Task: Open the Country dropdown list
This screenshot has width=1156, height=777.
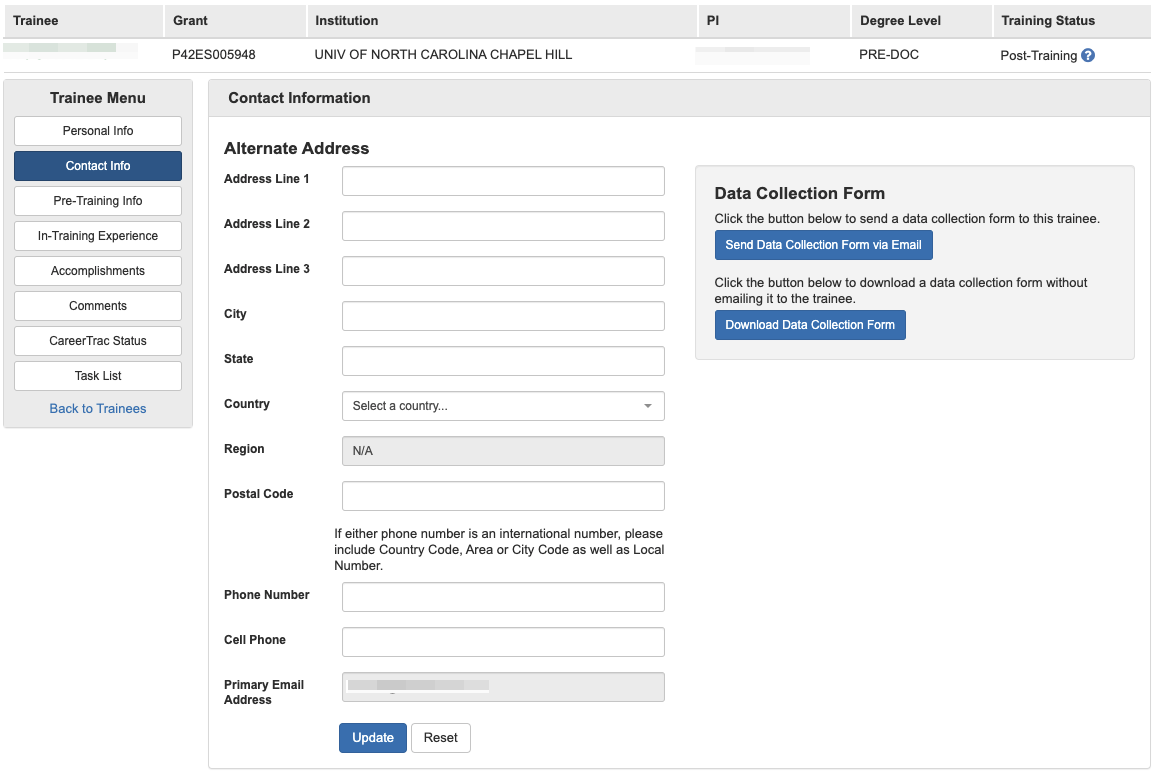Action: point(503,406)
